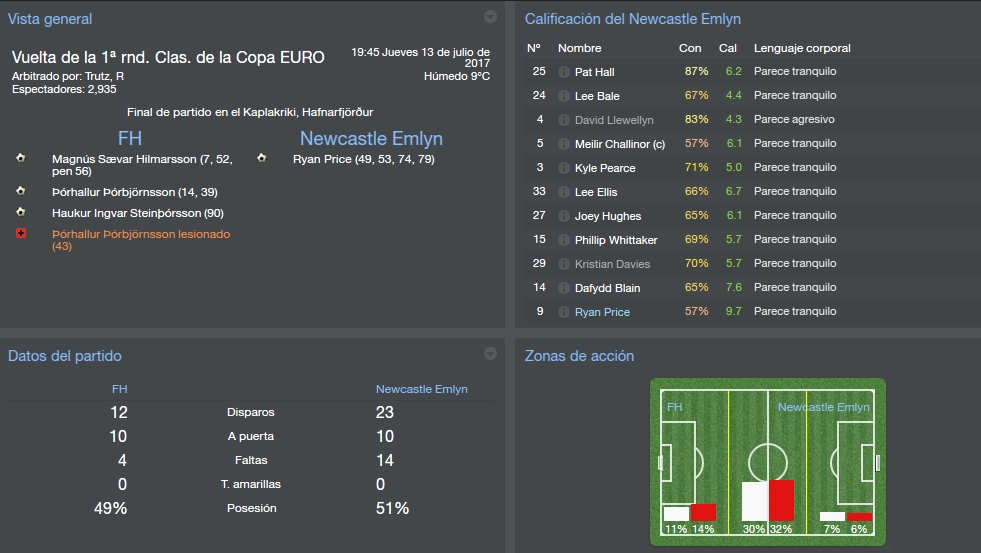Screen dimensions: 981x553
Task: Sort the ratings table by Cal column
Action: pyautogui.click(x=728, y=48)
